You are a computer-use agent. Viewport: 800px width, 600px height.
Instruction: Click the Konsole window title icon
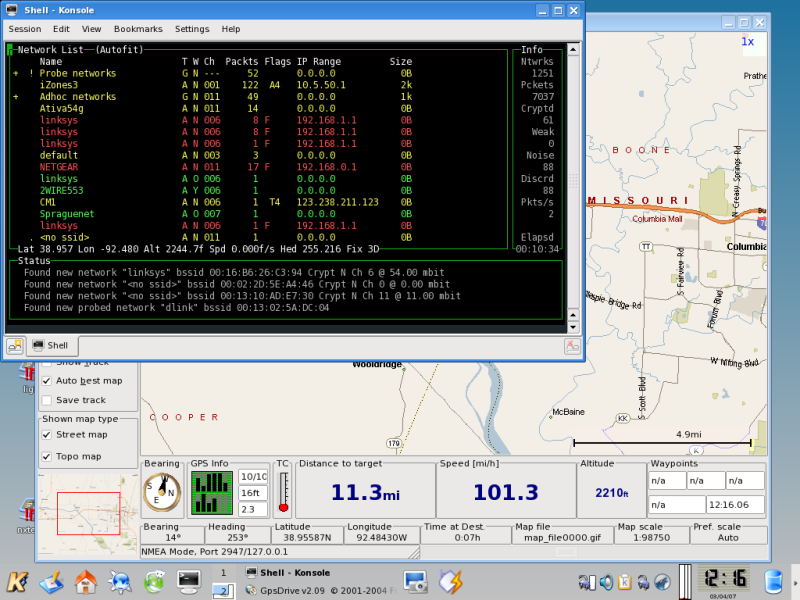click(12, 10)
